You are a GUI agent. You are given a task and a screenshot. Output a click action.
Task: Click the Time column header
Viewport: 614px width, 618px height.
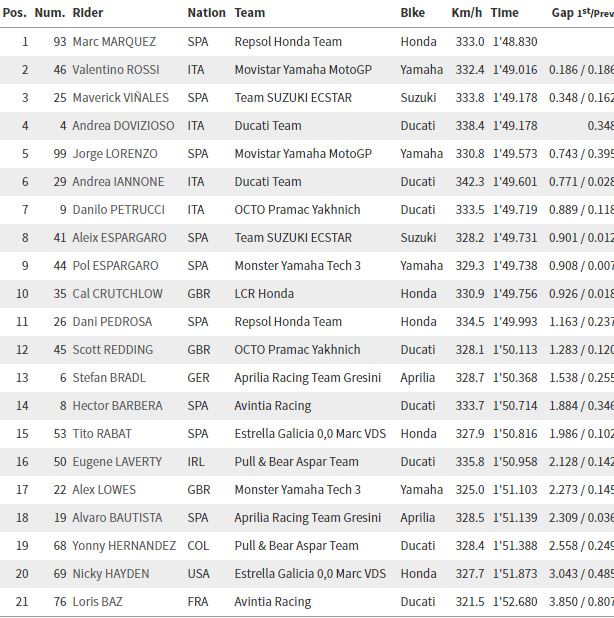504,13
